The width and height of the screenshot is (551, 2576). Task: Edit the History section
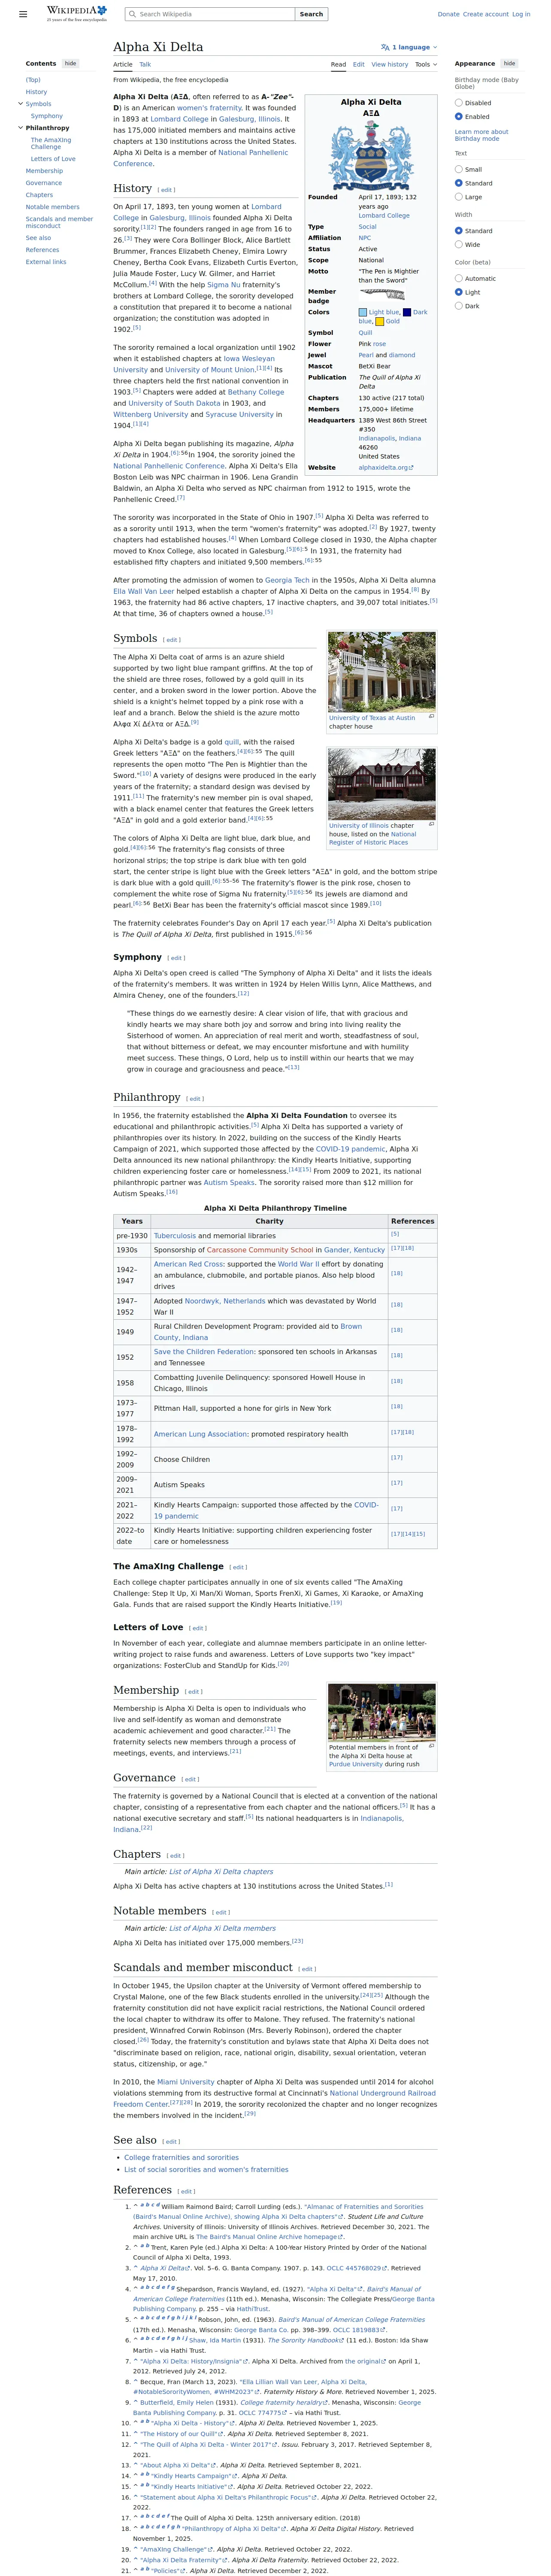pos(166,190)
